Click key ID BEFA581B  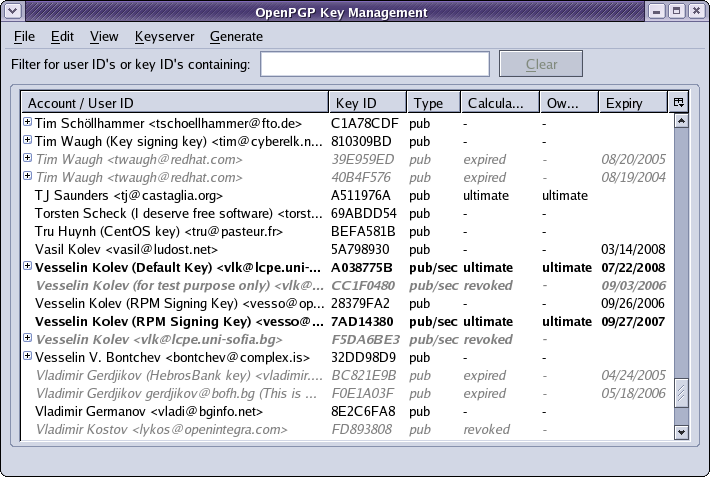coord(363,231)
